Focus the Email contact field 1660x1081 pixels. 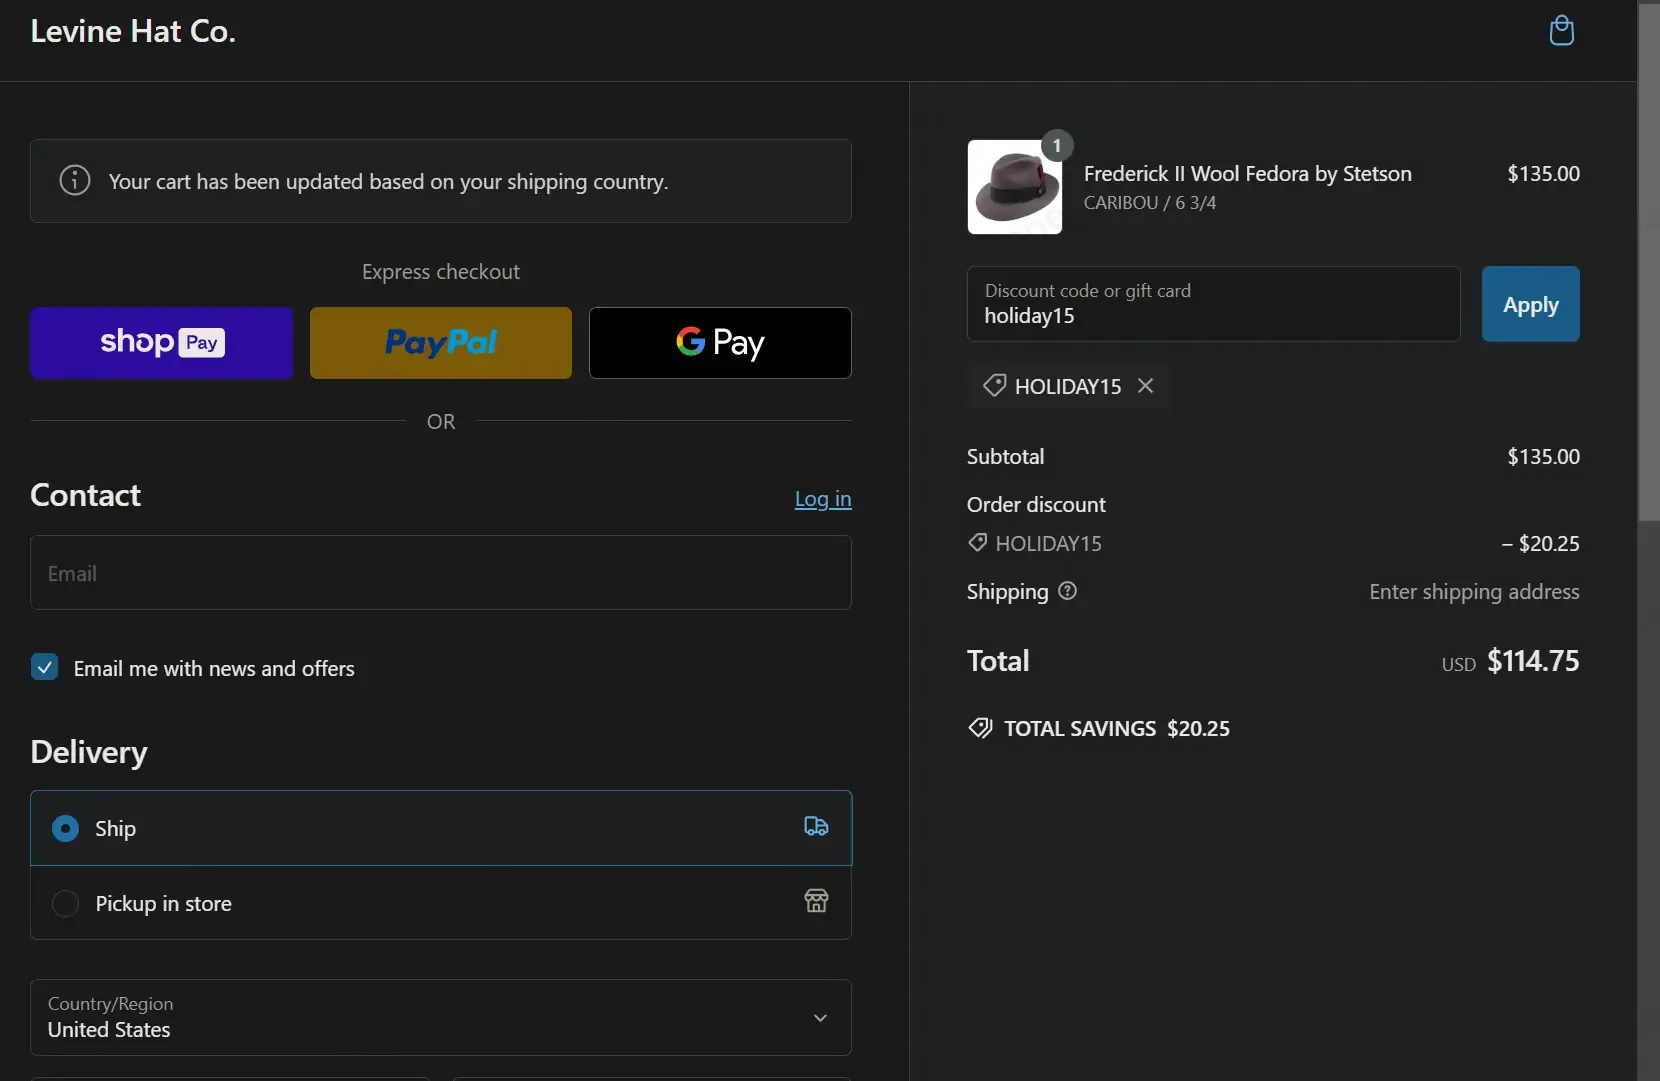[x=440, y=573]
